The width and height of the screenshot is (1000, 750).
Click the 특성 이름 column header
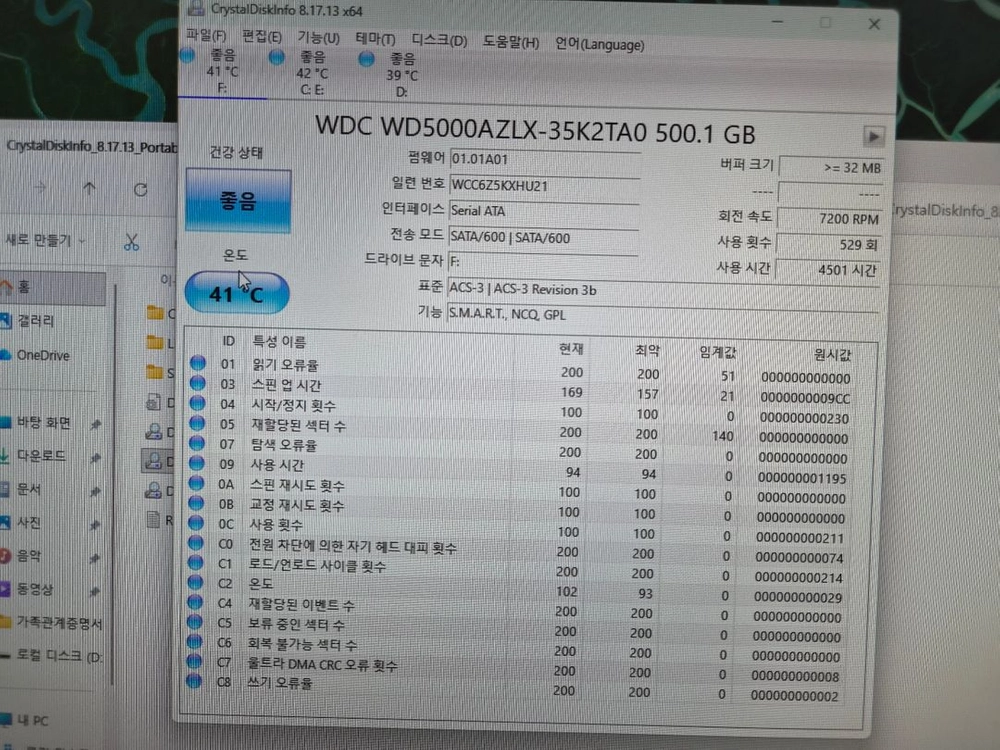tap(279, 342)
